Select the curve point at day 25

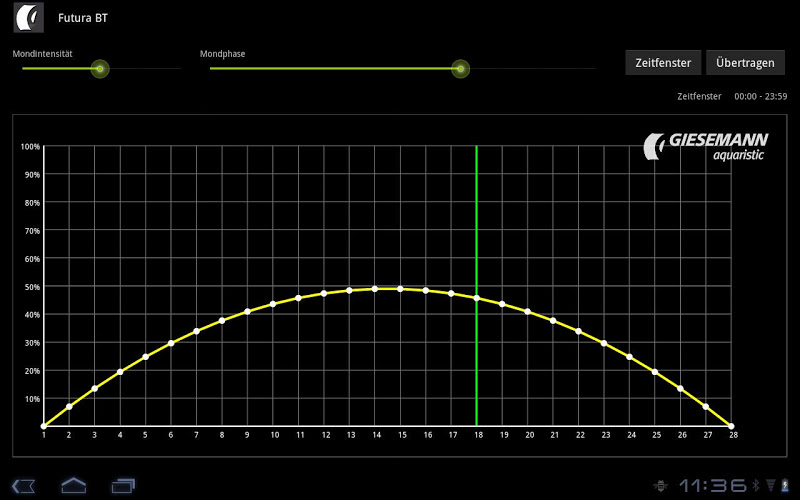click(655, 372)
